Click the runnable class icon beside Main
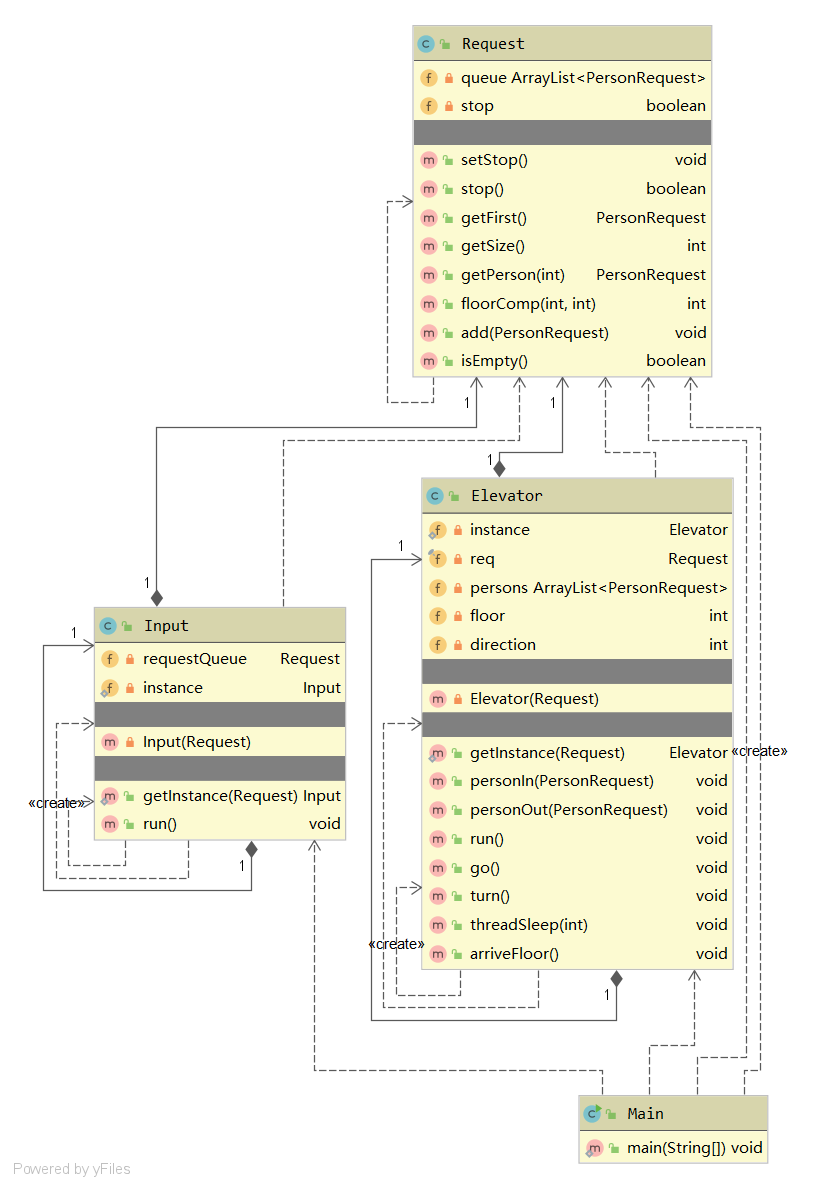817x1188 pixels. [x=593, y=1114]
